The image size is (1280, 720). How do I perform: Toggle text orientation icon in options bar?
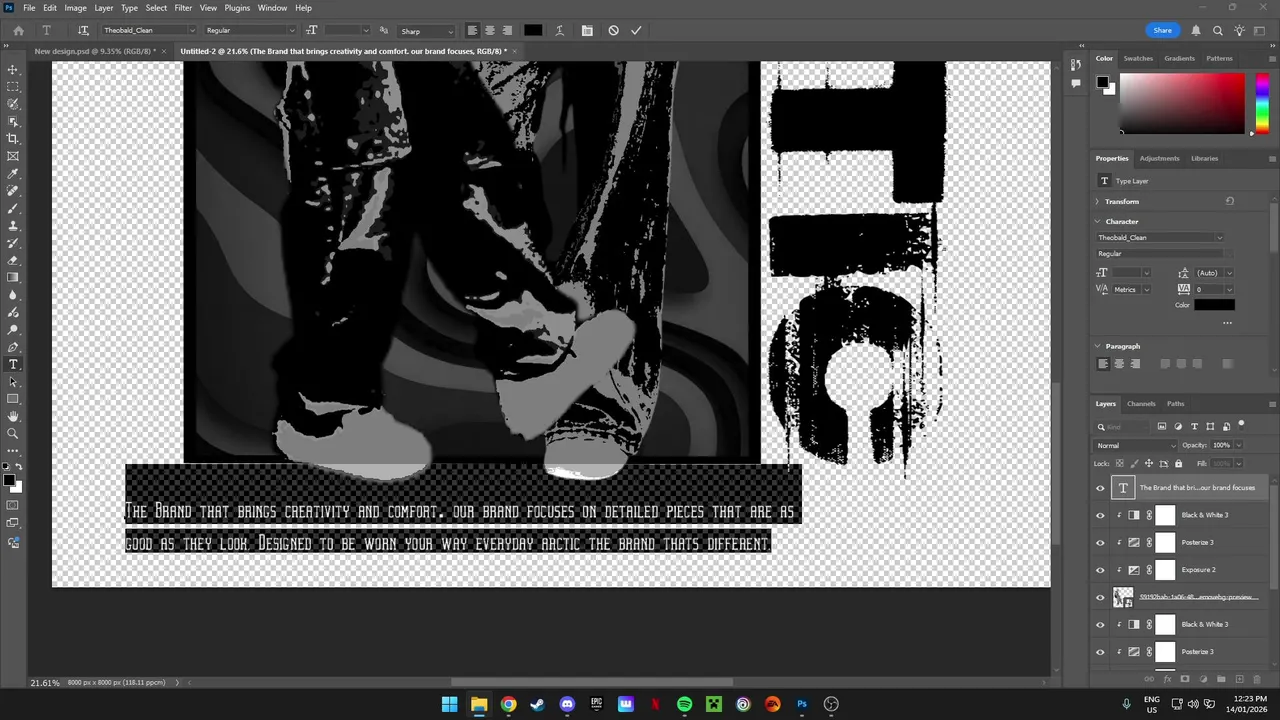tap(83, 30)
